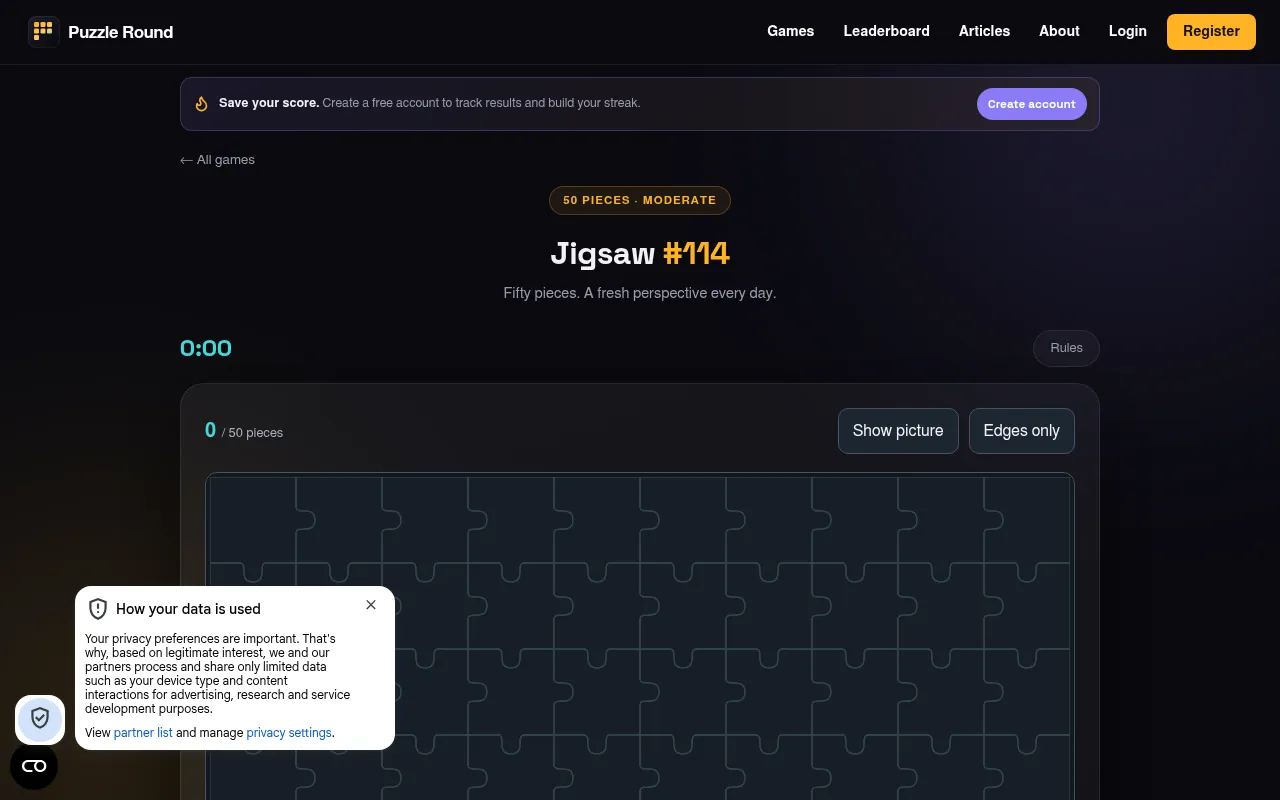This screenshot has width=1280, height=800.
Task: Open the Games menu
Action: click(791, 31)
